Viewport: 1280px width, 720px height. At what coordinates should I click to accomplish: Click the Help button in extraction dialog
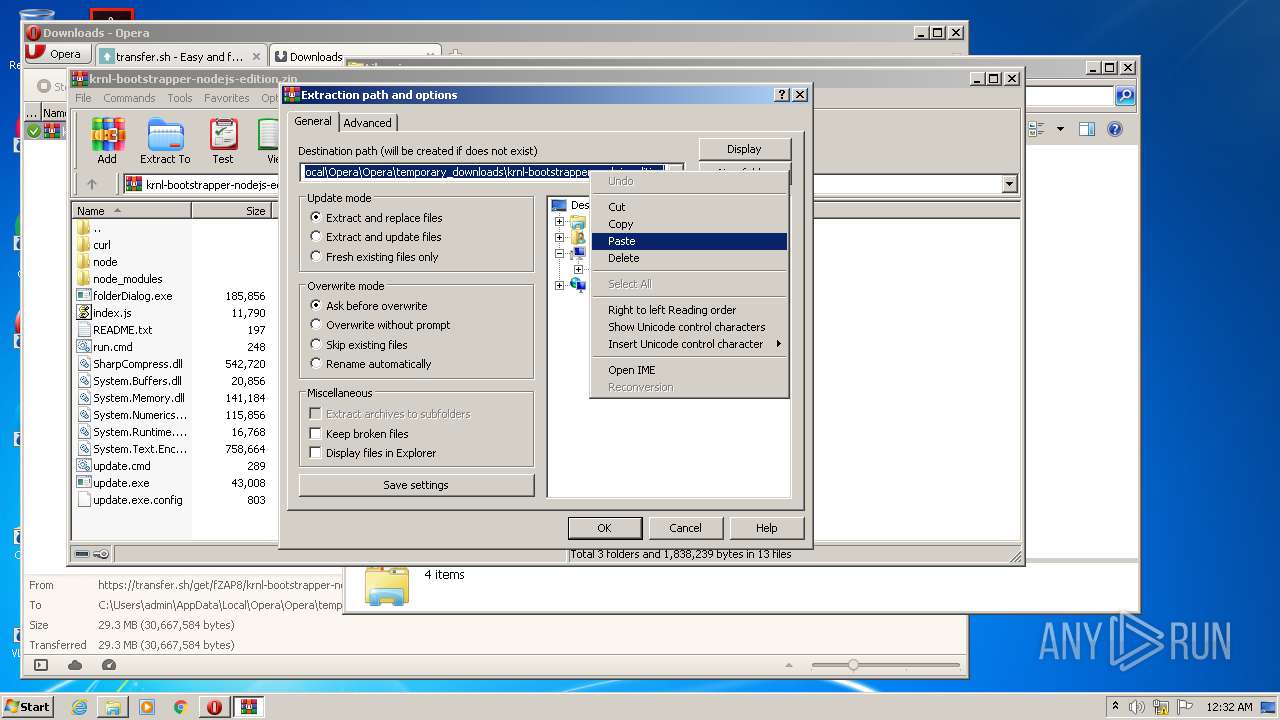(766, 528)
